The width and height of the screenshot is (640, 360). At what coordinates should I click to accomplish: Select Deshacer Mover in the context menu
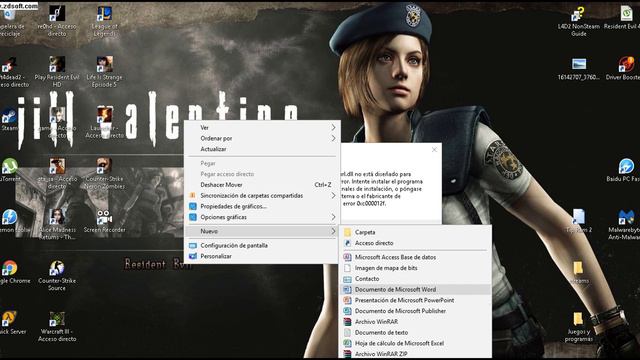262,185
